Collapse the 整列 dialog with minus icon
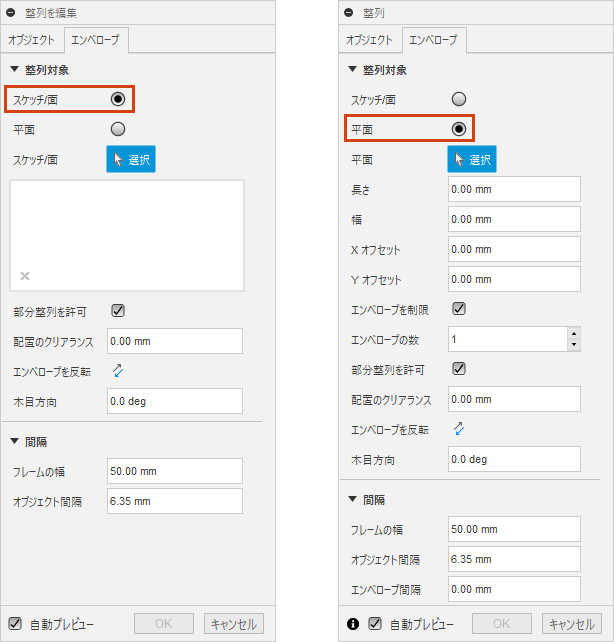The image size is (614, 642). (x=349, y=13)
